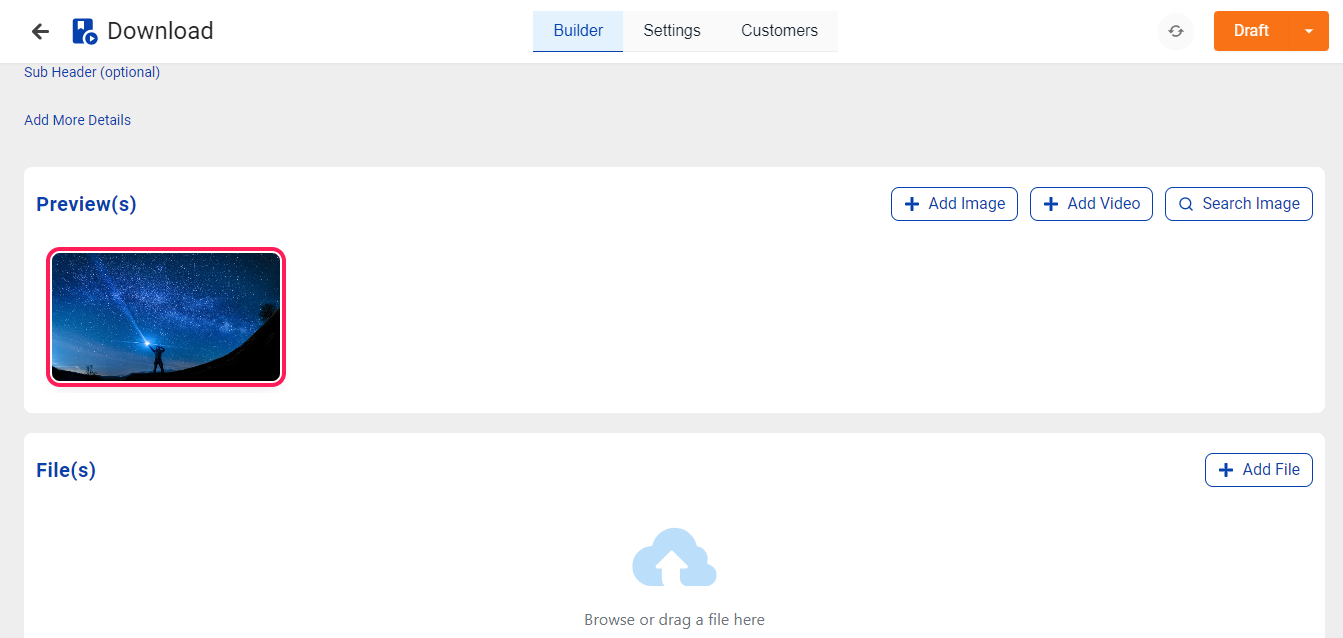Viewport: 1343px width, 638px height.
Task: Click the back arrow to leave the editor
Action: (x=39, y=31)
